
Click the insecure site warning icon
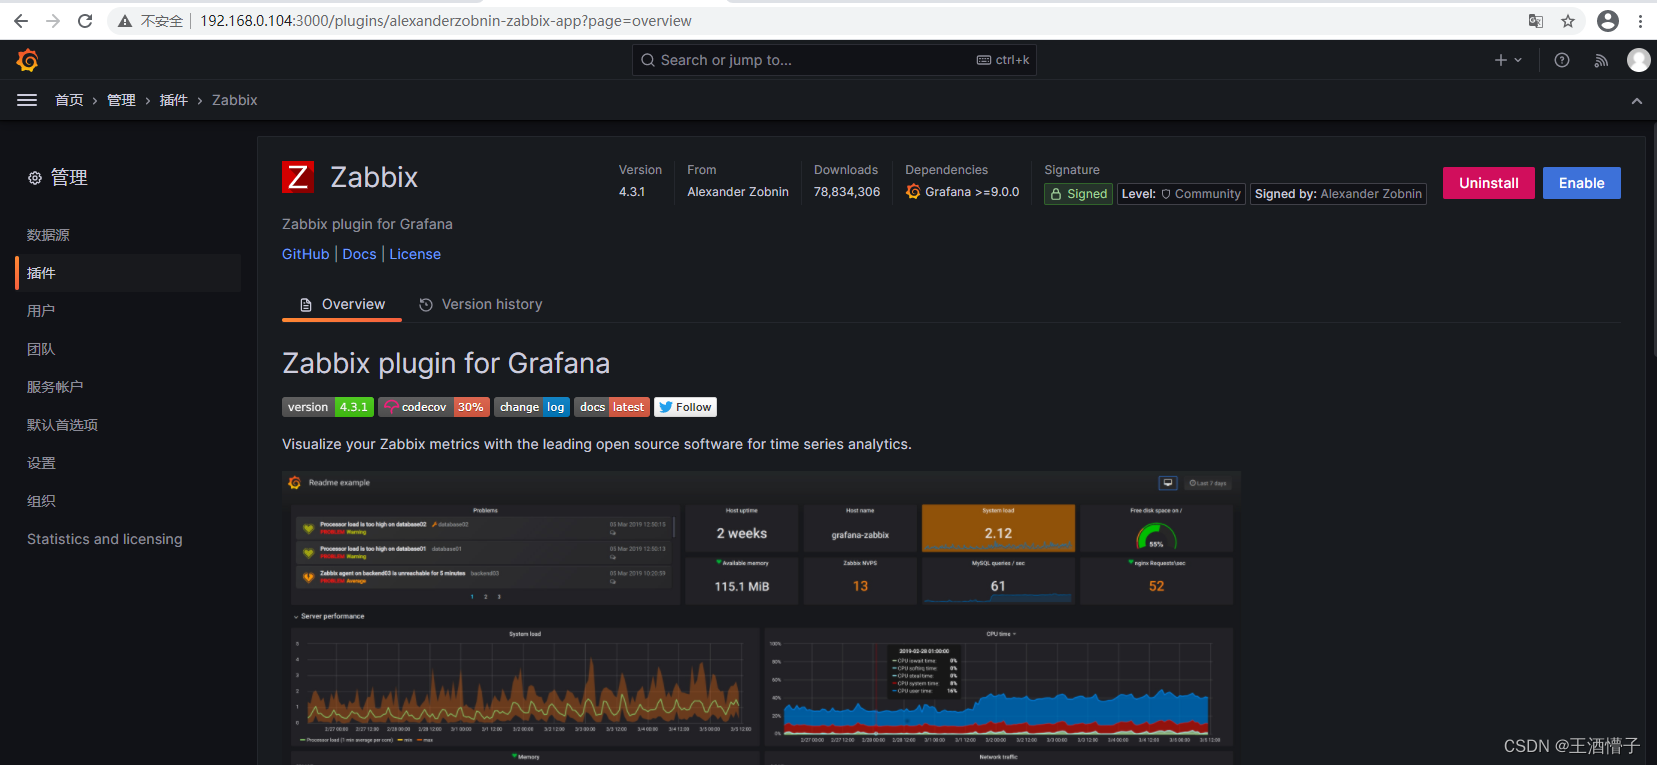[124, 20]
